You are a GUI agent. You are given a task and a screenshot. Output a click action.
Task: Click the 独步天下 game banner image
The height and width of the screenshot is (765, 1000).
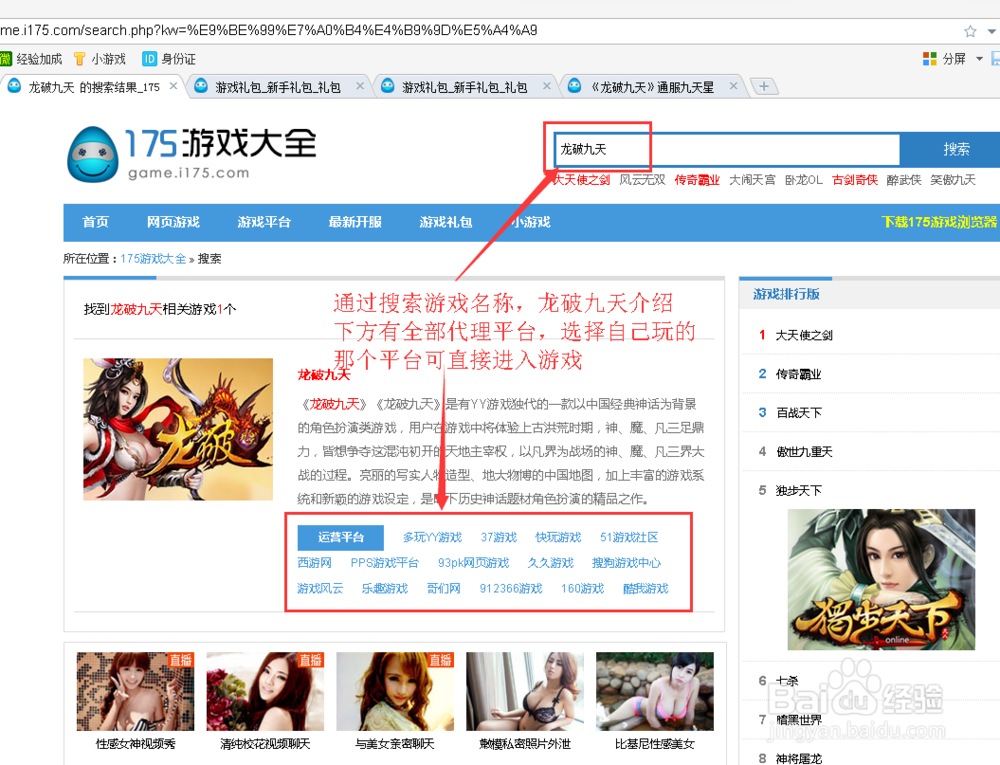881,580
